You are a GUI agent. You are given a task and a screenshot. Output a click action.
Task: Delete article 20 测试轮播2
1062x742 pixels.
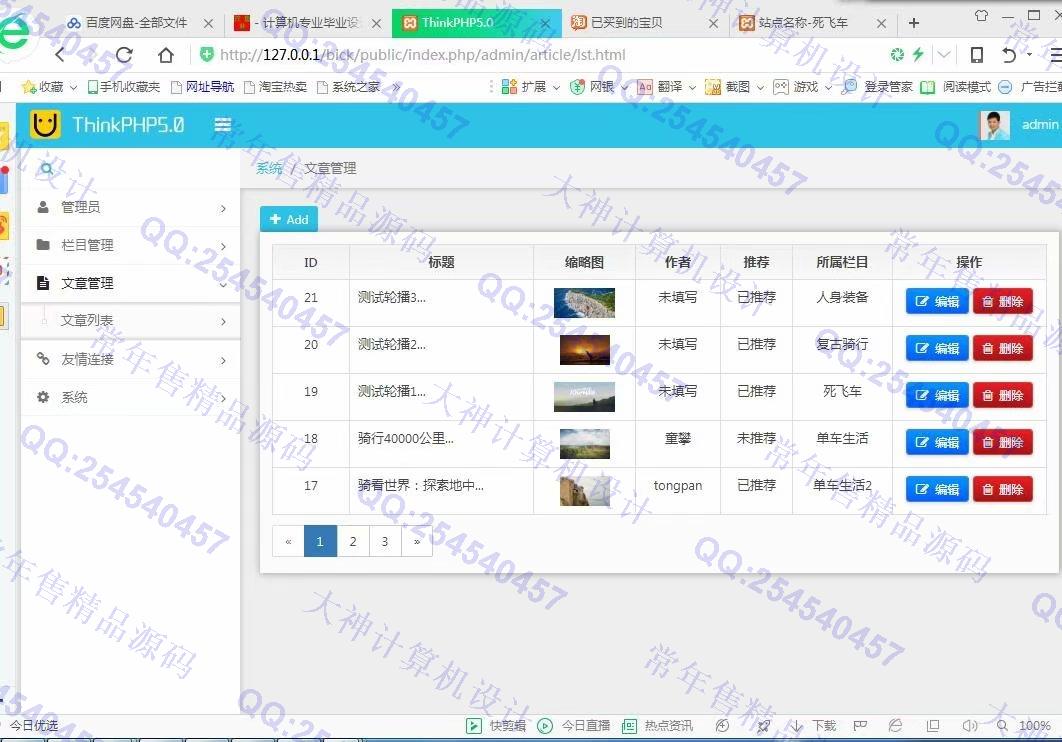coord(1003,349)
